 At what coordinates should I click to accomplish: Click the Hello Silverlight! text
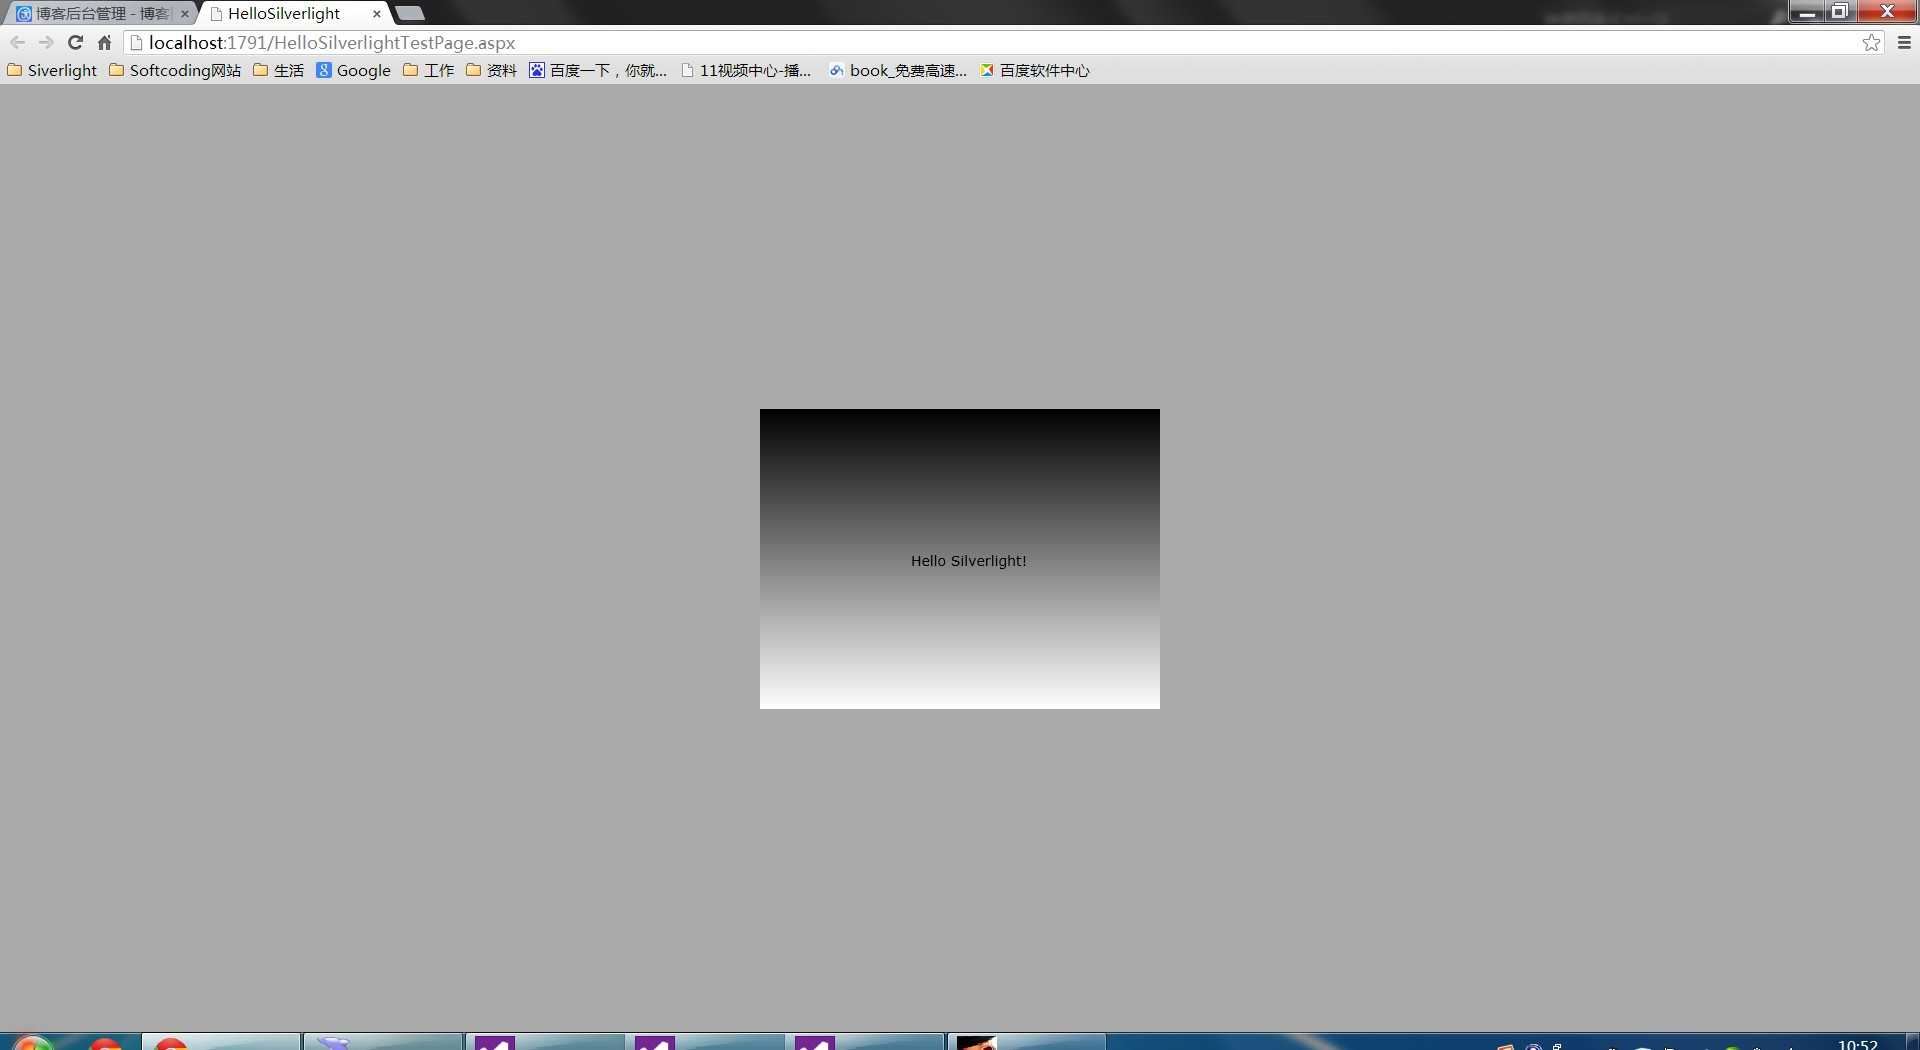(x=968, y=561)
